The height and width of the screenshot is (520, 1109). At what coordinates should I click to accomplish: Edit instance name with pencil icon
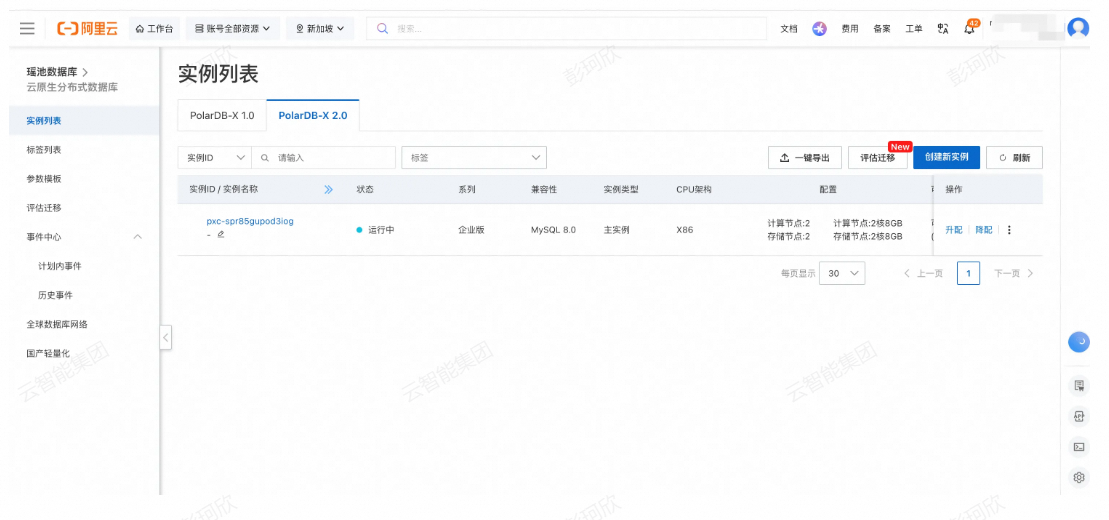click(221, 234)
